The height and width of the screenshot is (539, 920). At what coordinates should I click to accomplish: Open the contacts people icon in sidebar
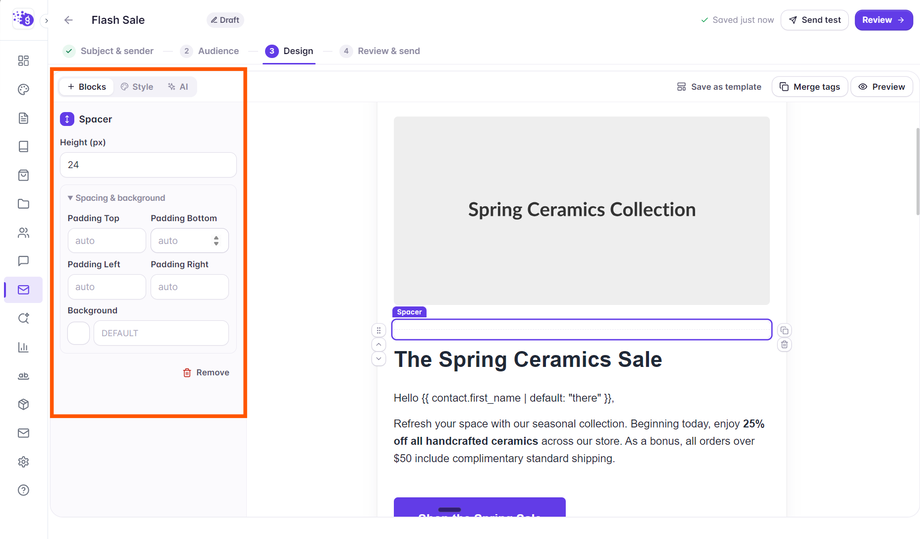(23, 232)
